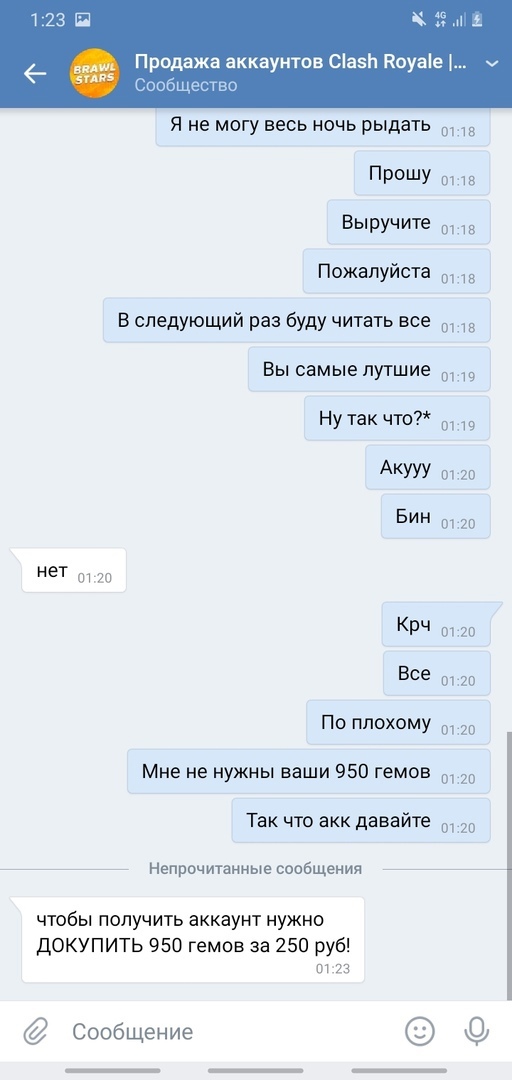Click the chat scrollbar on right edge

509,799
